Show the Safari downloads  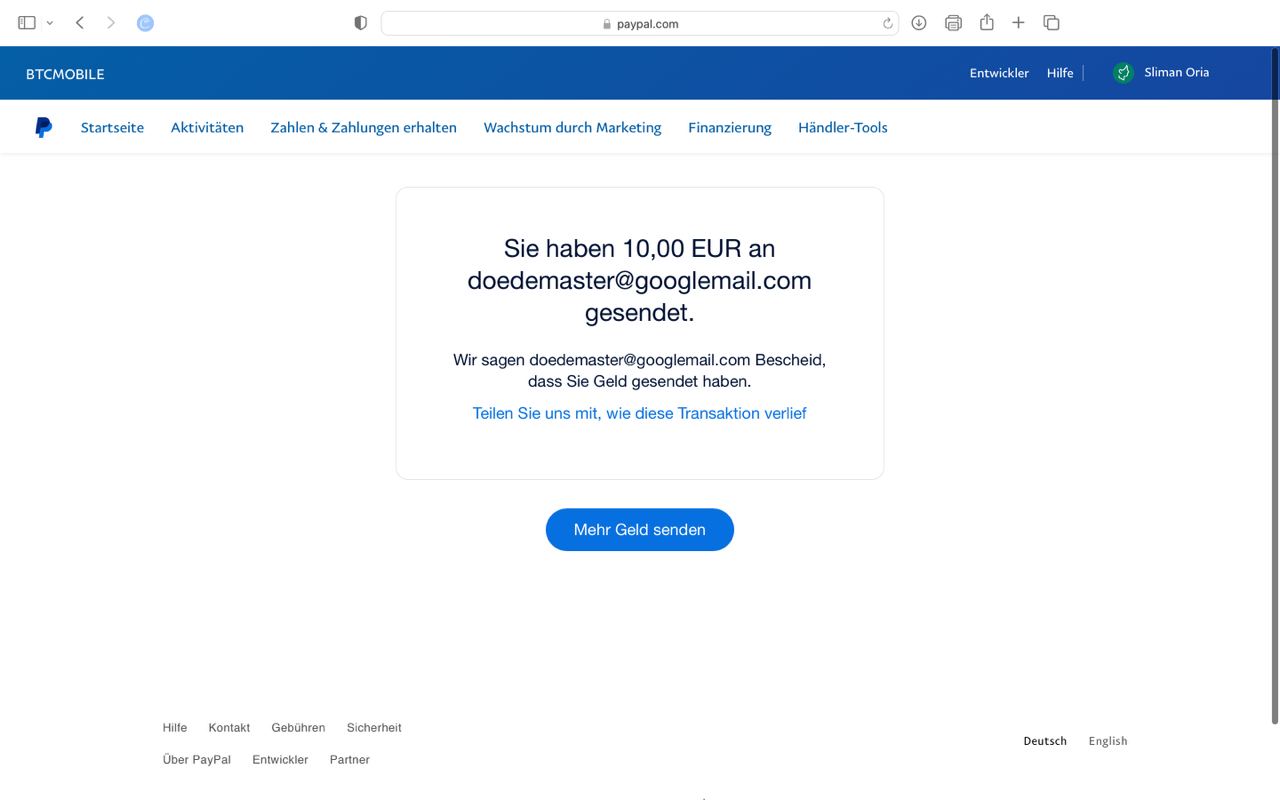pyautogui.click(x=919, y=23)
